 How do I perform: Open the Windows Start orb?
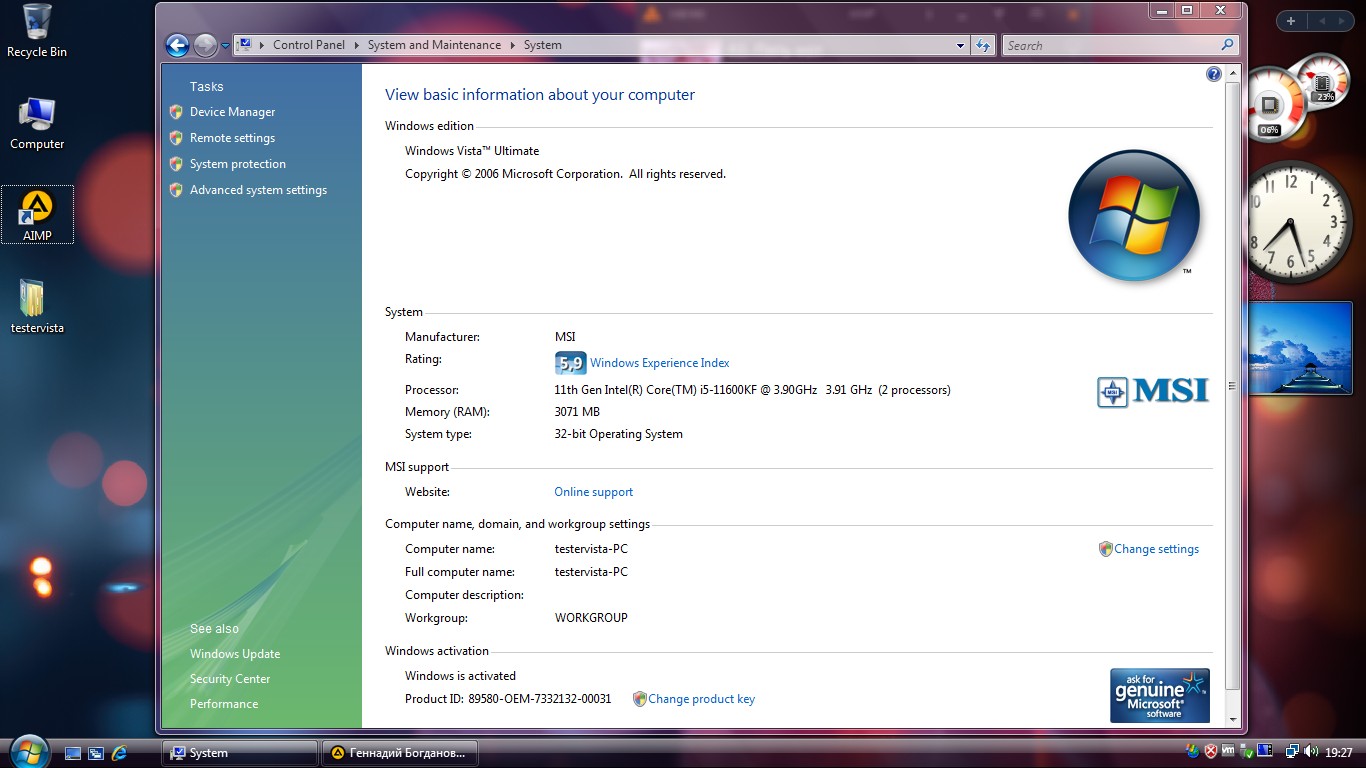tap(28, 750)
